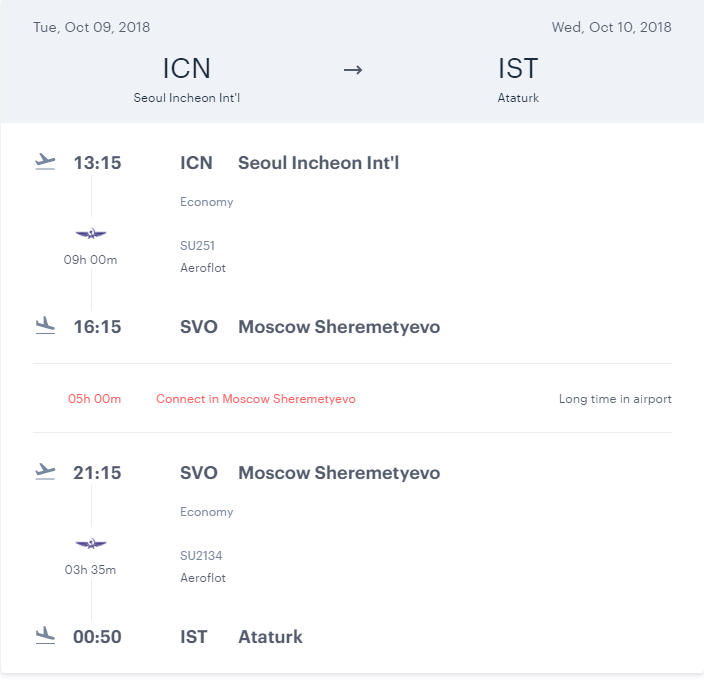Click the Tue, Oct 09, 2018 departure date
This screenshot has width=704, height=680.
(x=92, y=27)
